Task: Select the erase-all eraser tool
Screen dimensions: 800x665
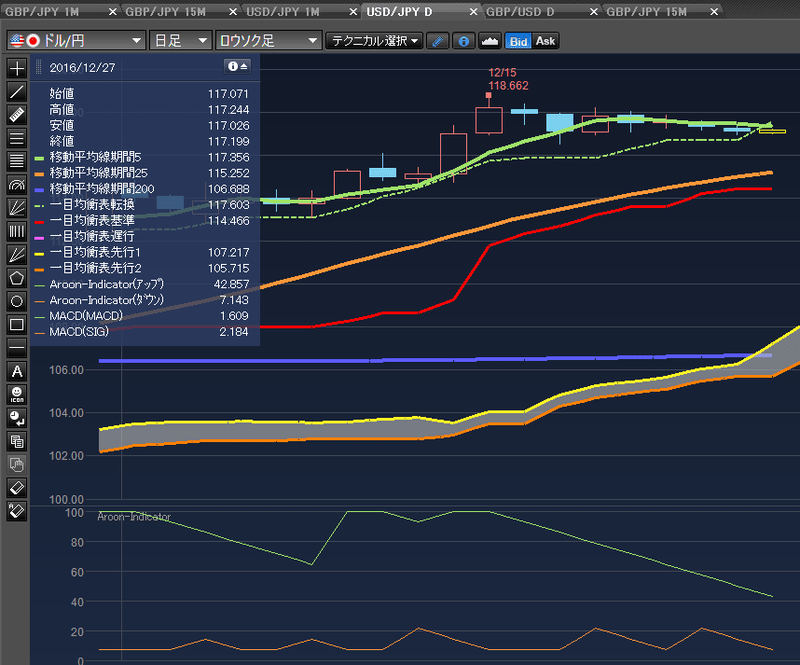Action: (x=17, y=511)
